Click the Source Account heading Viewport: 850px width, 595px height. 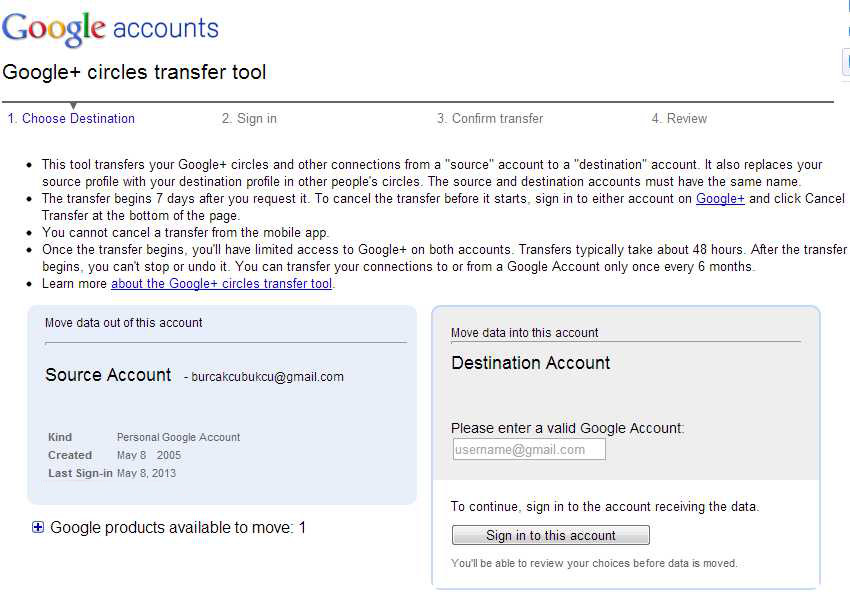[108, 375]
